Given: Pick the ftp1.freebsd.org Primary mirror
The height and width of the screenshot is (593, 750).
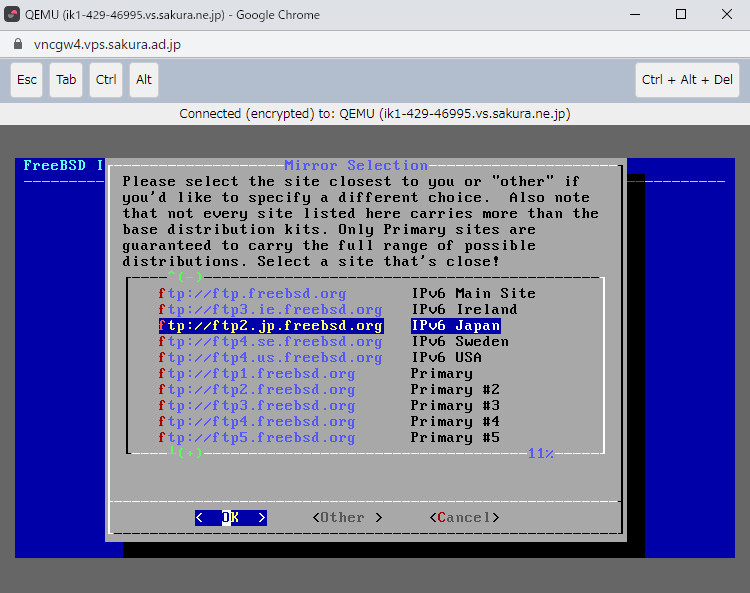Looking at the screenshot, I should 257,374.
